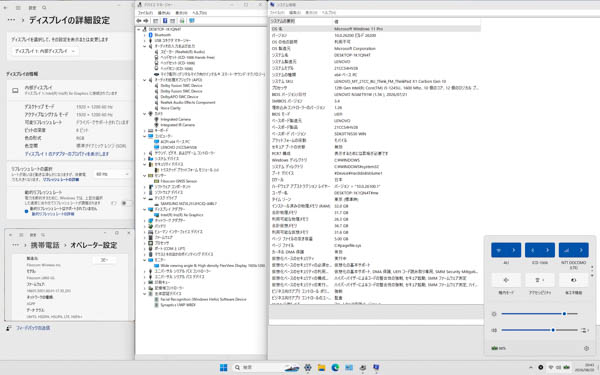The height and width of the screenshot is (375, 600).
Task: Click the System Information icon on the taskbar
Action: pos(376,367)
